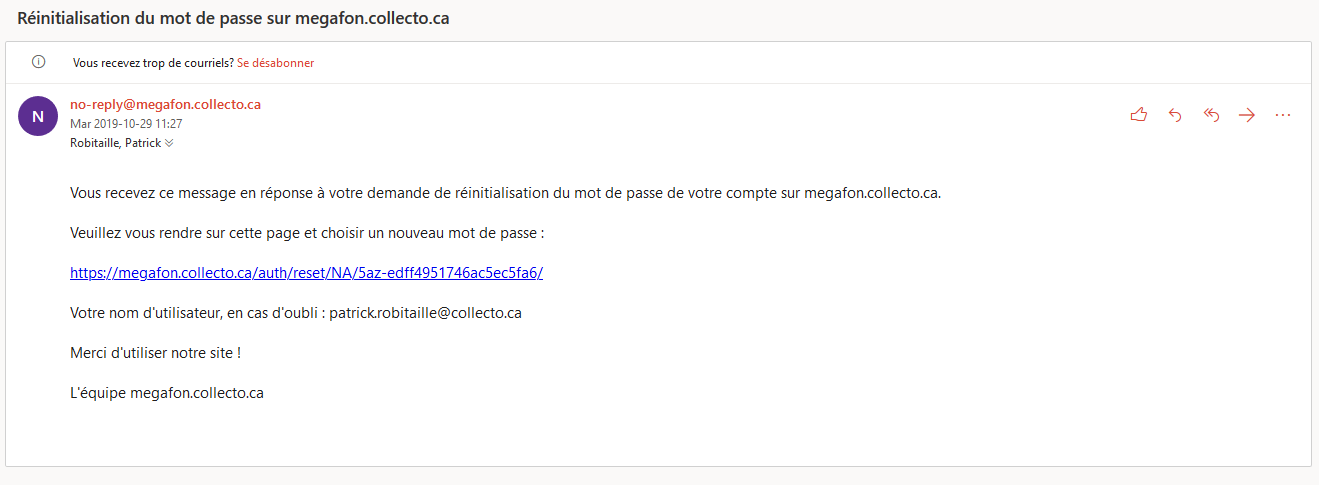This screenshot has height=485, width=1319.
Task: Open more actions ellipsis menu
Action: pyautogui.click(x=1283, y=115)
